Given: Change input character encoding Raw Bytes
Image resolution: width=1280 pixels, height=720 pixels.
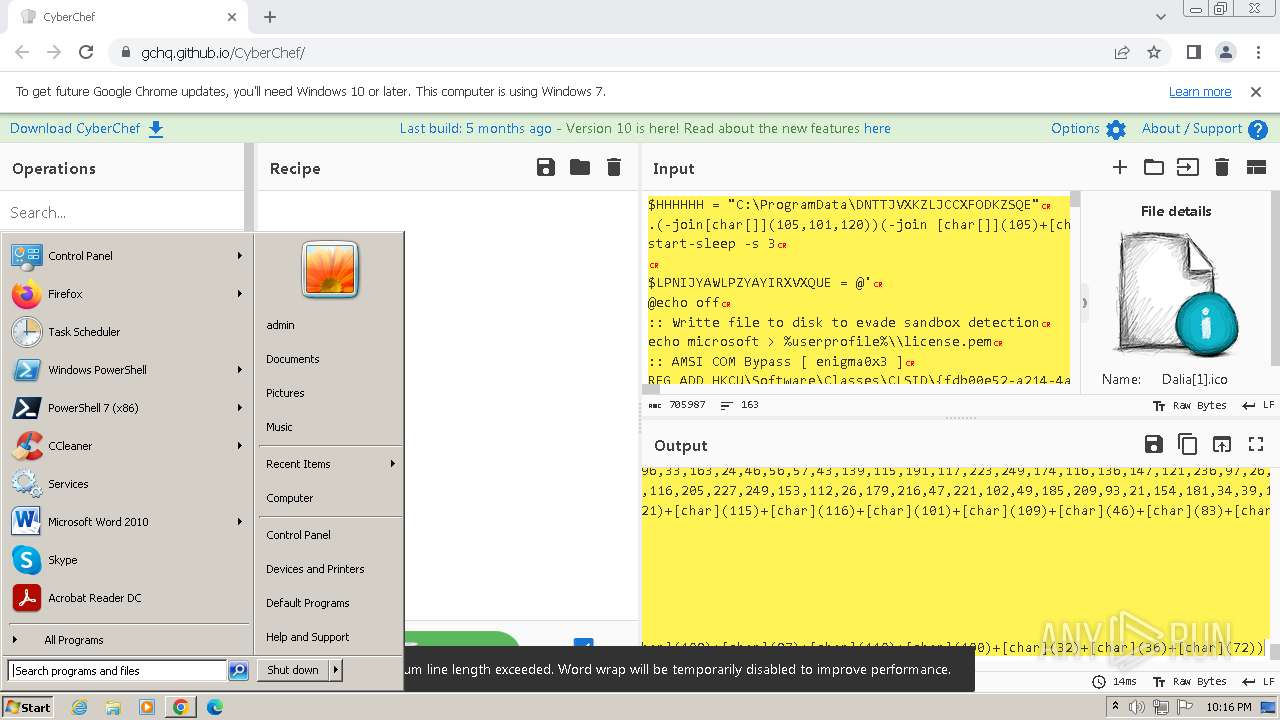Looking at the screenshot, I should point(1189,406).
